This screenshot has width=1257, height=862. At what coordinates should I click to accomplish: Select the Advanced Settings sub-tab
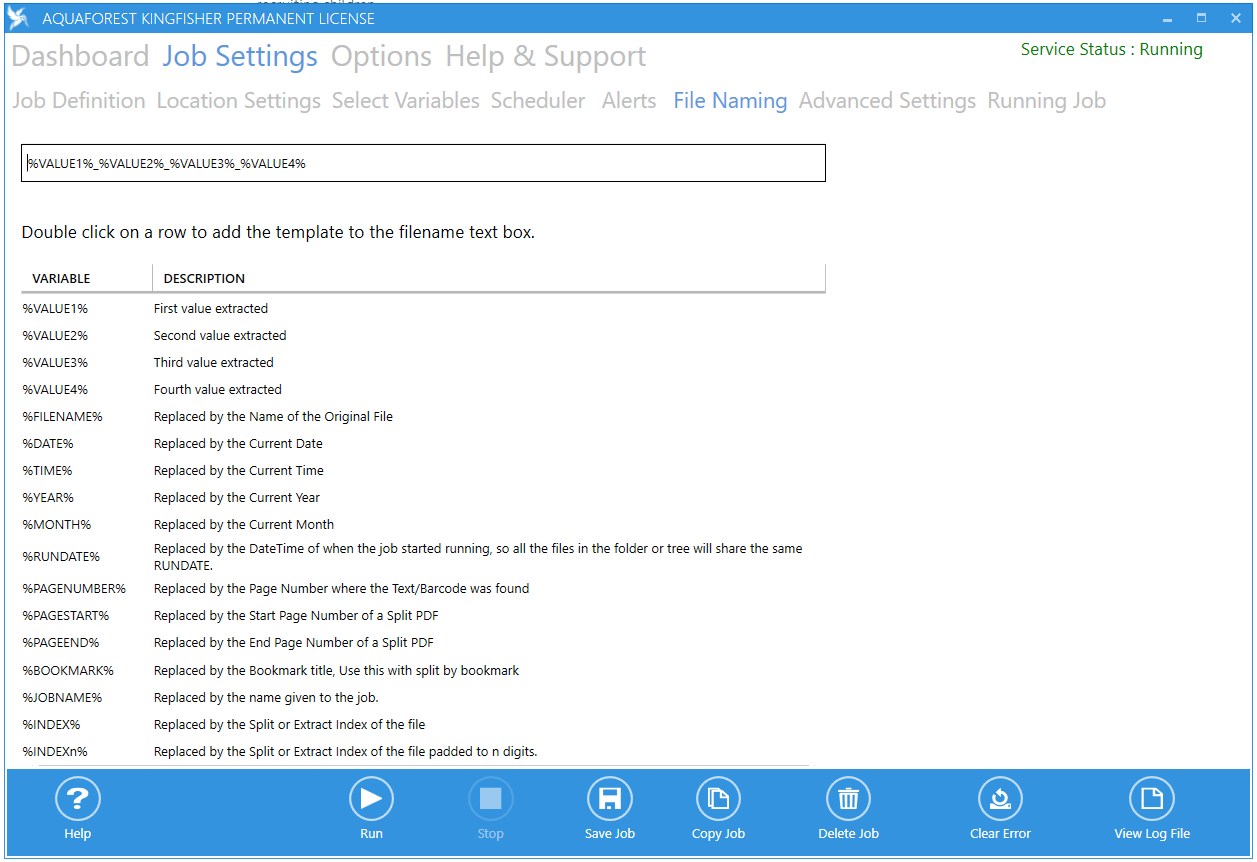coord(887,101)
